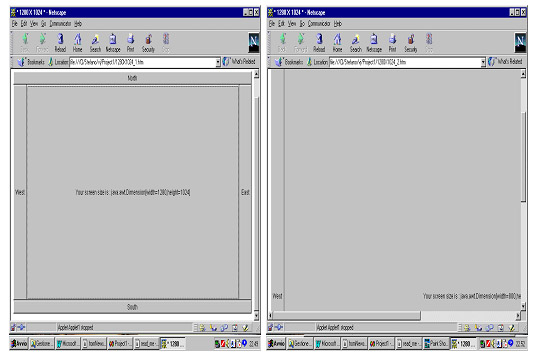Click Netscape toolbar icon in 1024_2.htm window
The width and height of the screenshot is (537, 362).
coord(374,42)
